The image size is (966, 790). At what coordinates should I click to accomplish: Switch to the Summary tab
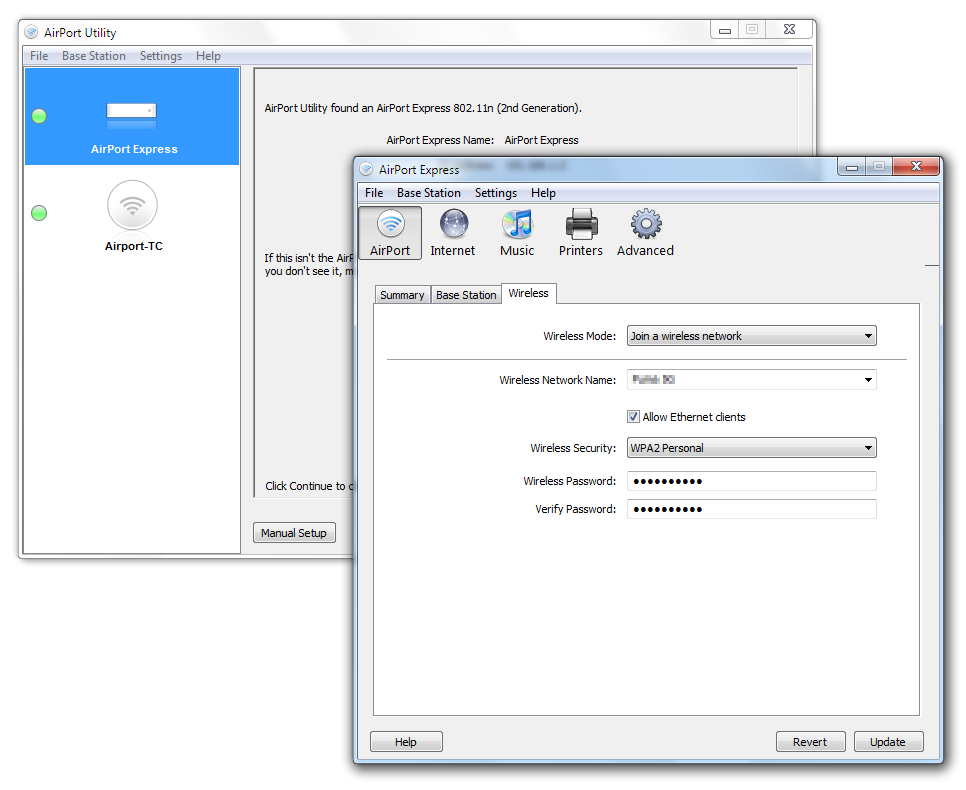(402, 295)
